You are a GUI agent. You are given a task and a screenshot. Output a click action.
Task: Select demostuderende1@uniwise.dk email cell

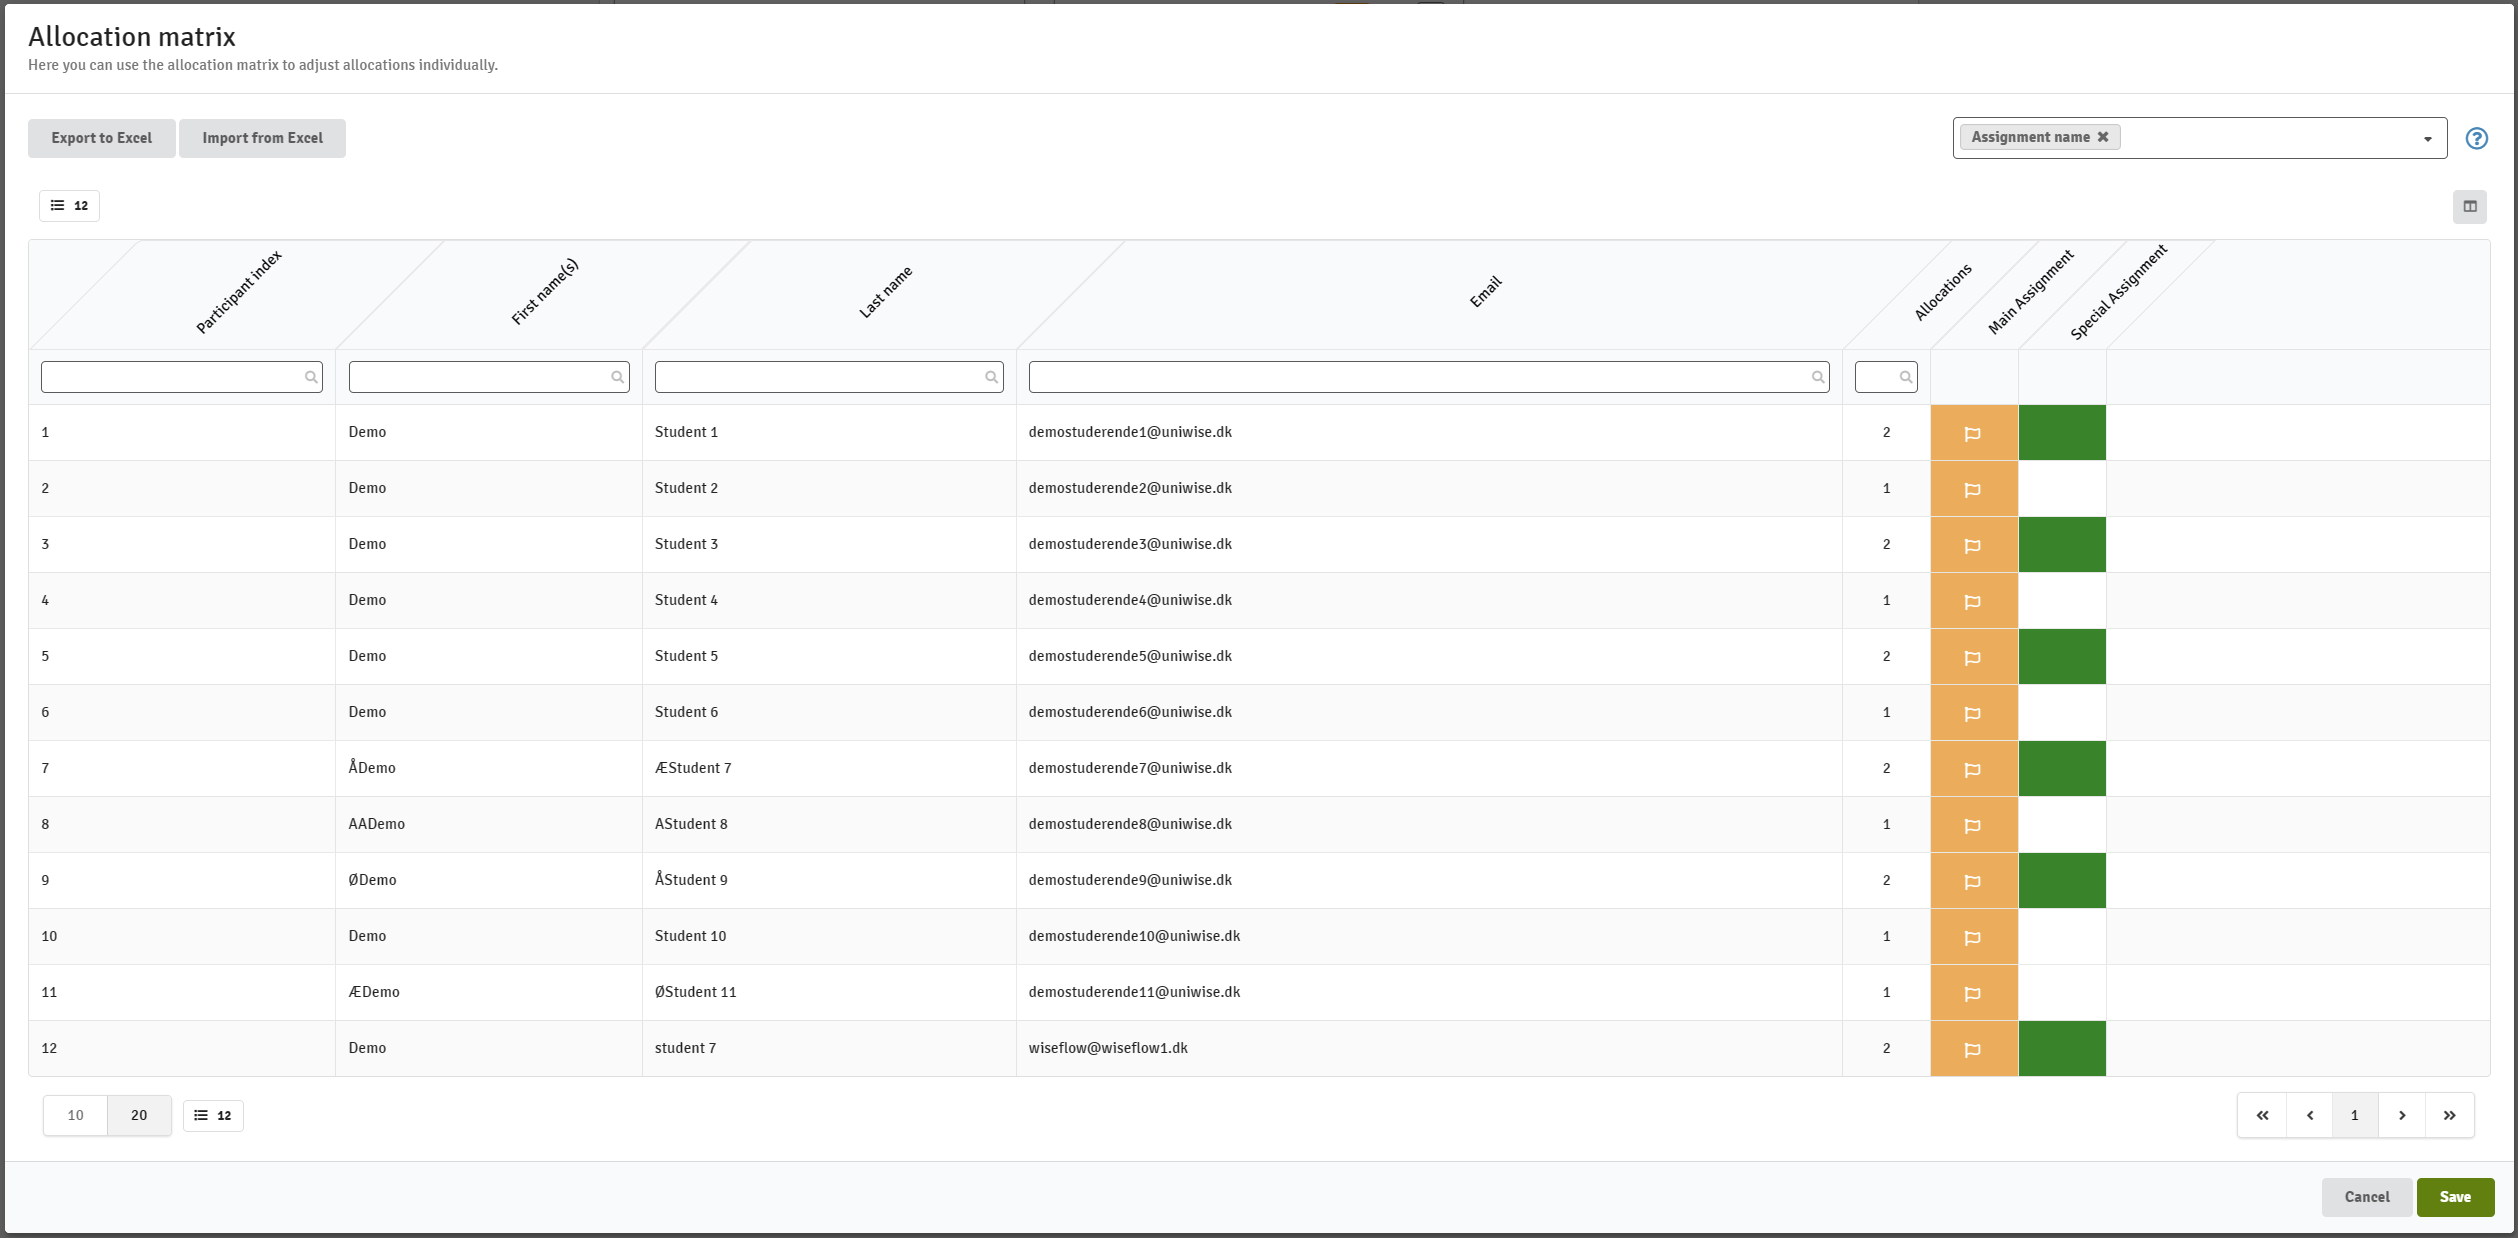tap(1130, 432)
